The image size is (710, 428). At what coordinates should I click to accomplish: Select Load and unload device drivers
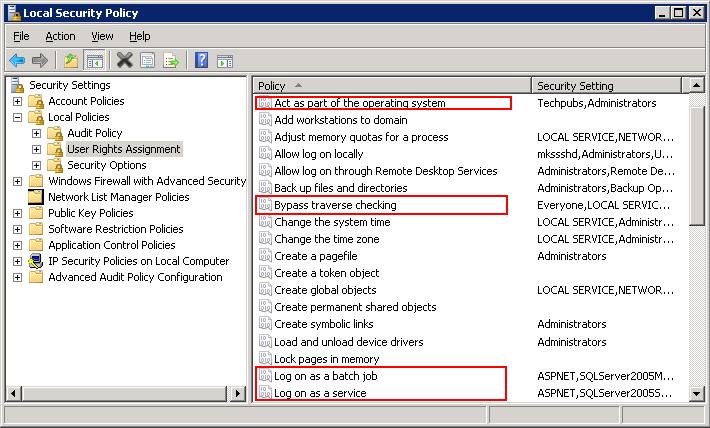click(x=349, y=341)
